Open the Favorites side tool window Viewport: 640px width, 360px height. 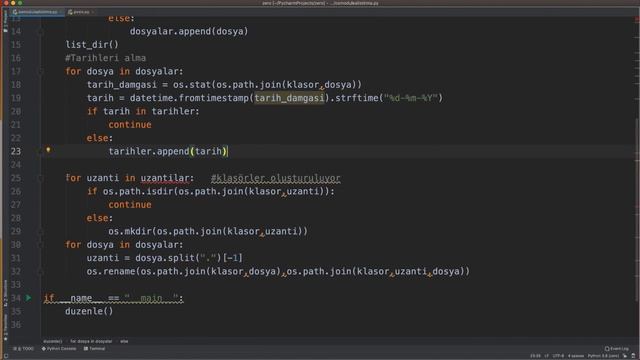coord(5,327)
